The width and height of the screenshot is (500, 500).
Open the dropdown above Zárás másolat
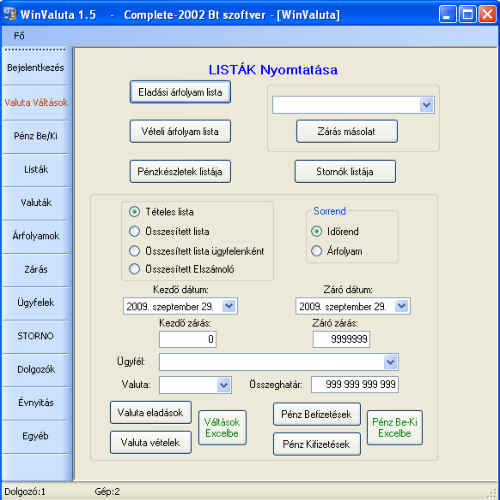click(x=426, y=105)
